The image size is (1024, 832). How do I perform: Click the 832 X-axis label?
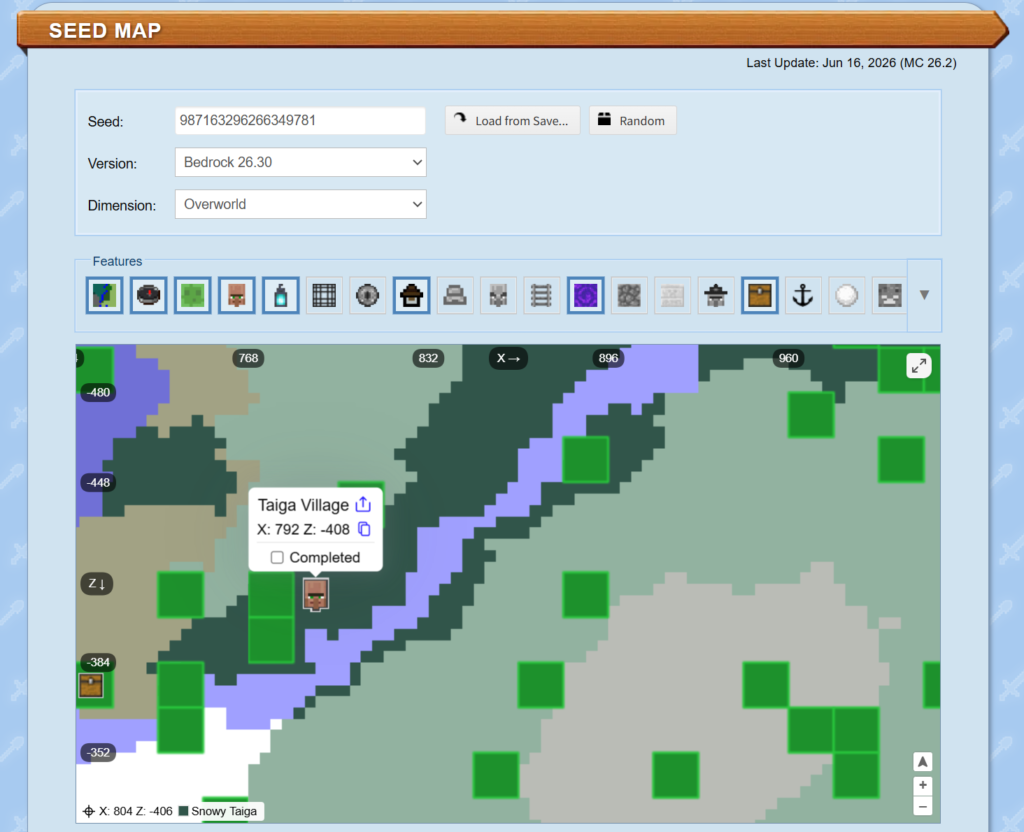(x=428, y=358)
